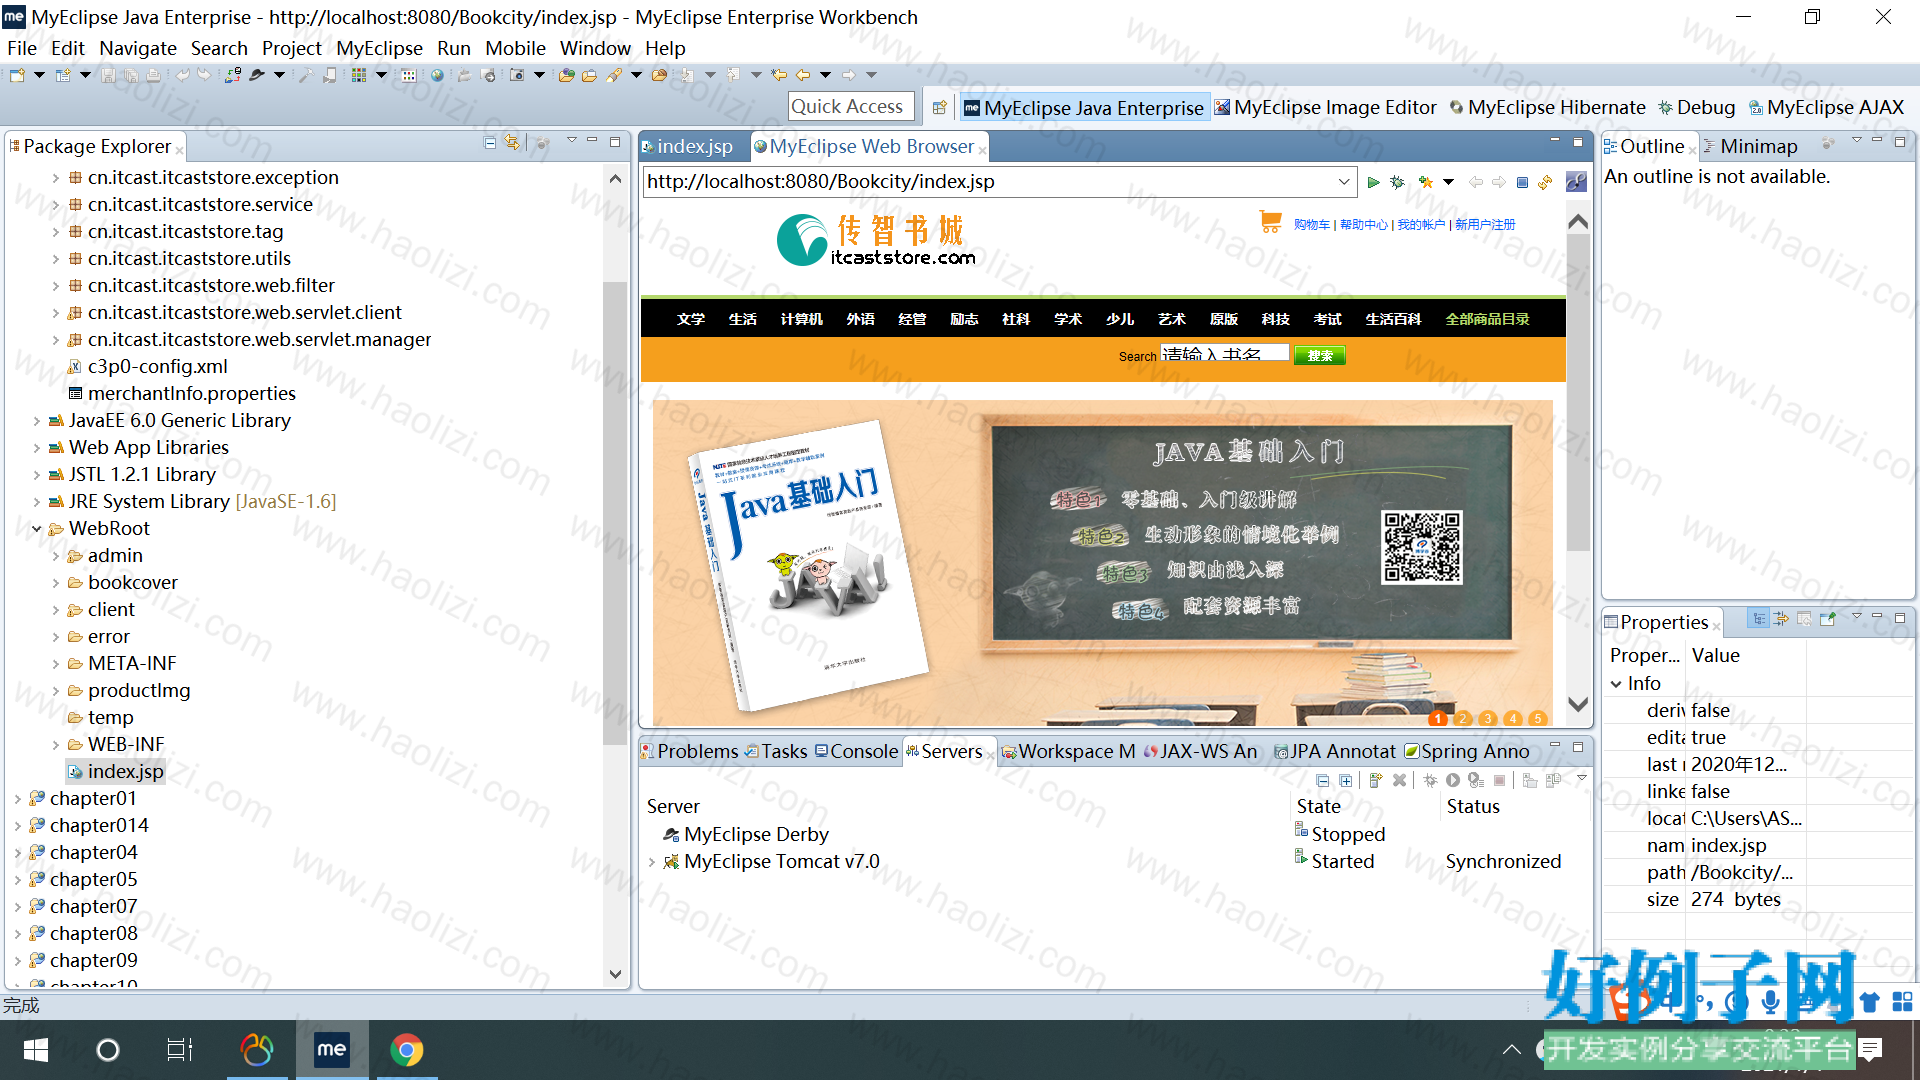Click the Task View taskbar icon
This screenshot has height=1080, width=1920.
click(x=180, y=1050)
